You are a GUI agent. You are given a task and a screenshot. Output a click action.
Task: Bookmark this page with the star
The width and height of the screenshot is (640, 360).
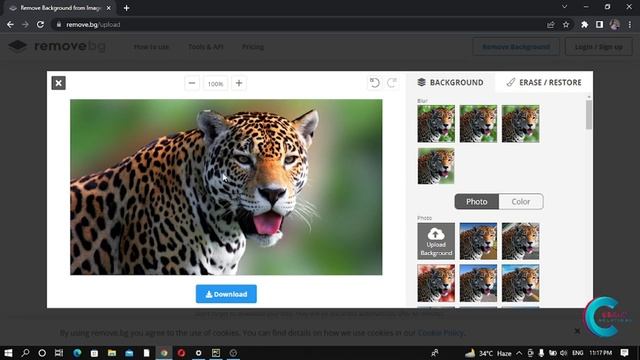[x=566, y=24]
